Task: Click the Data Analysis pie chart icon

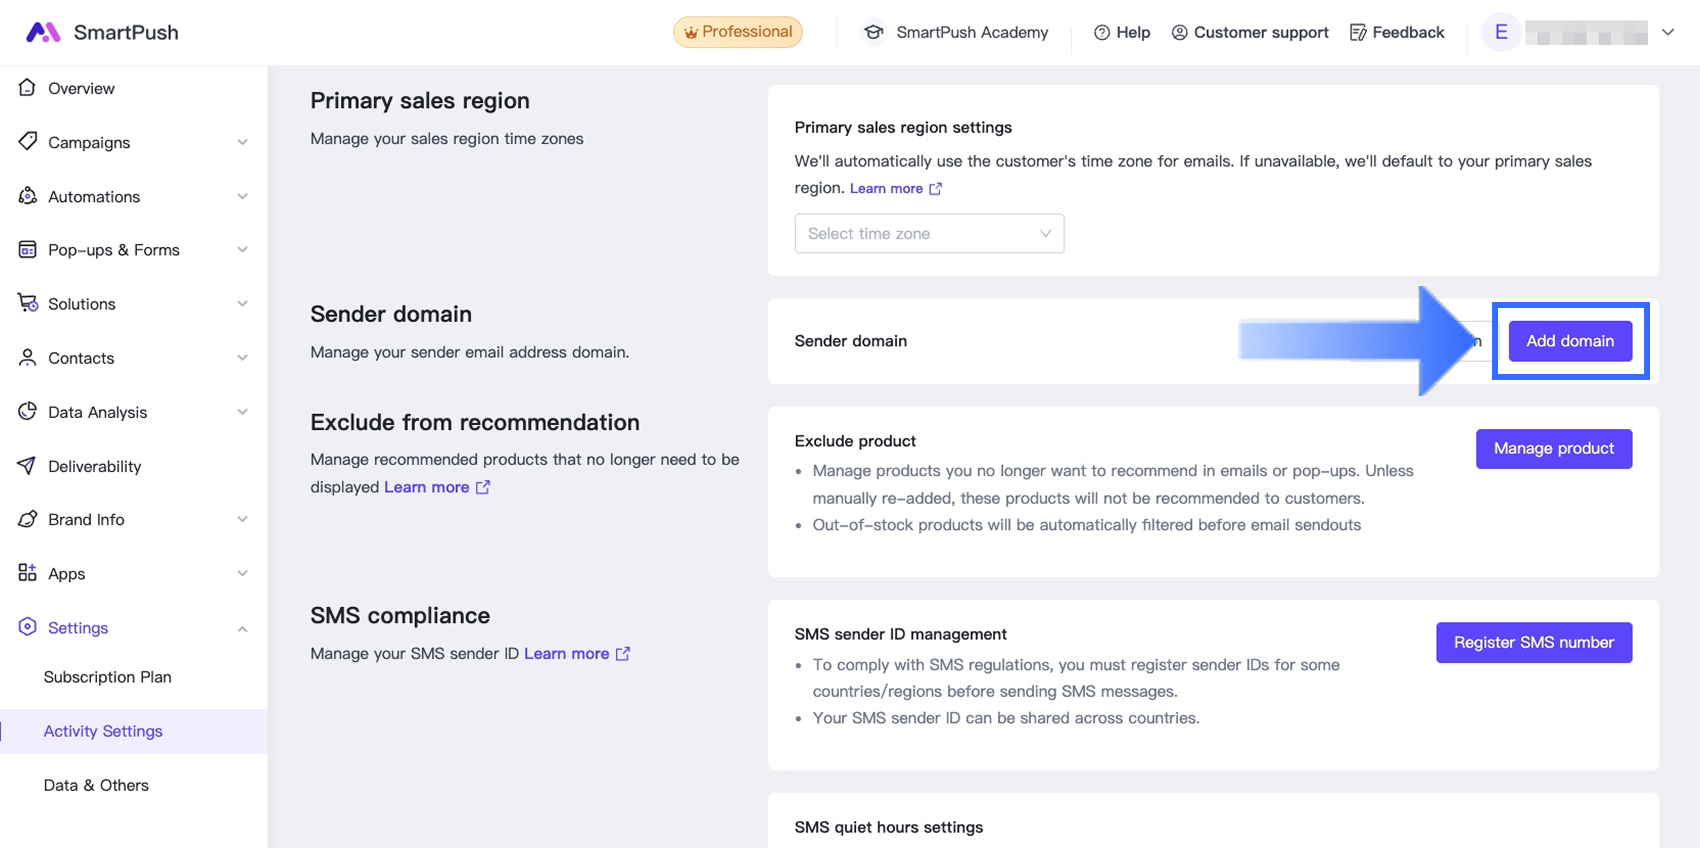Action: click(x=27, y=412)
